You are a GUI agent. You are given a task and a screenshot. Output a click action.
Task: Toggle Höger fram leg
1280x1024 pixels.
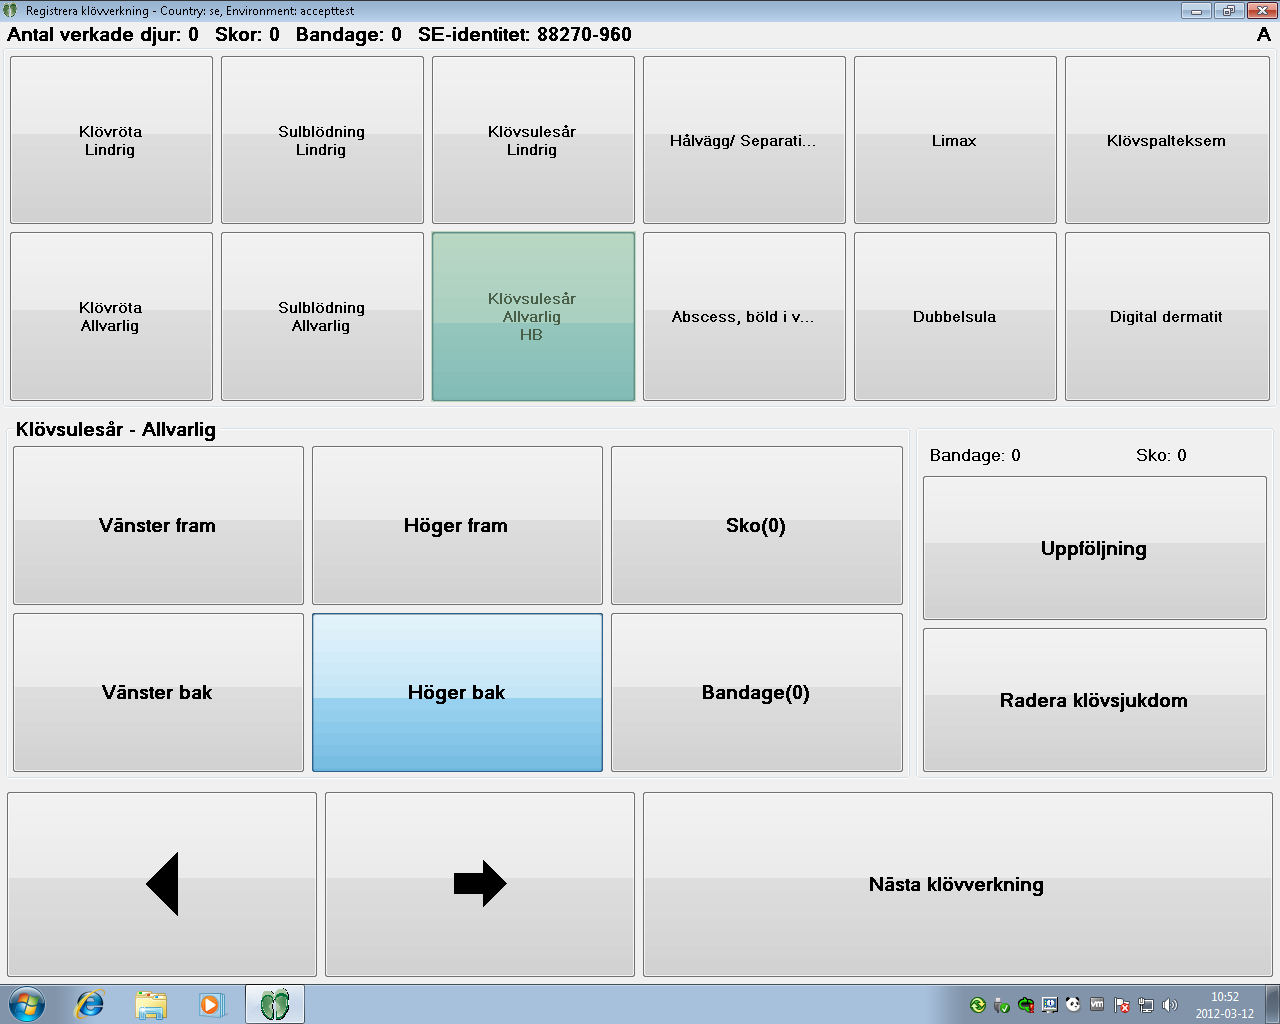[457, 526]
